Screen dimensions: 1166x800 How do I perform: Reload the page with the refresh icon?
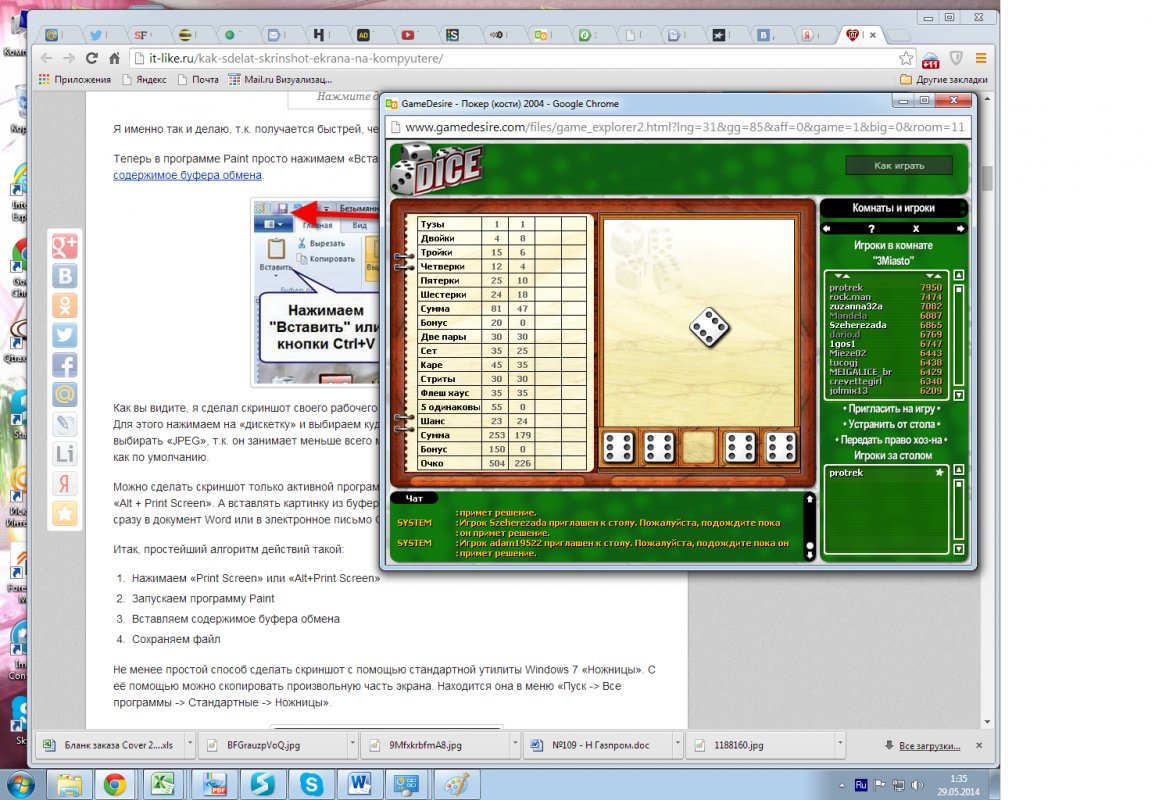click(x=92, y=58)
